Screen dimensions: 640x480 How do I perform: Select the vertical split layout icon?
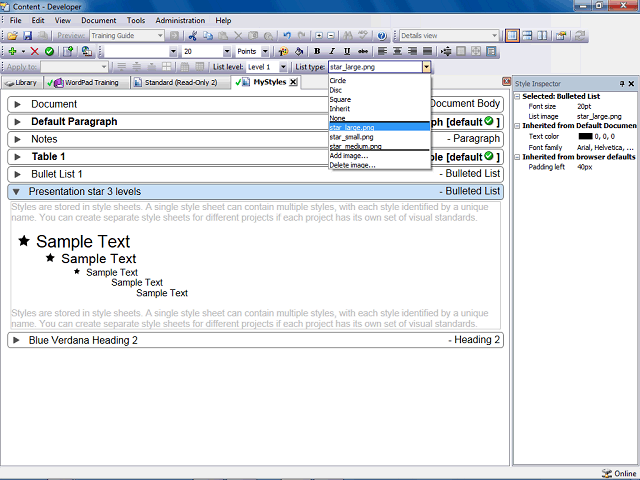pos(542,36)
